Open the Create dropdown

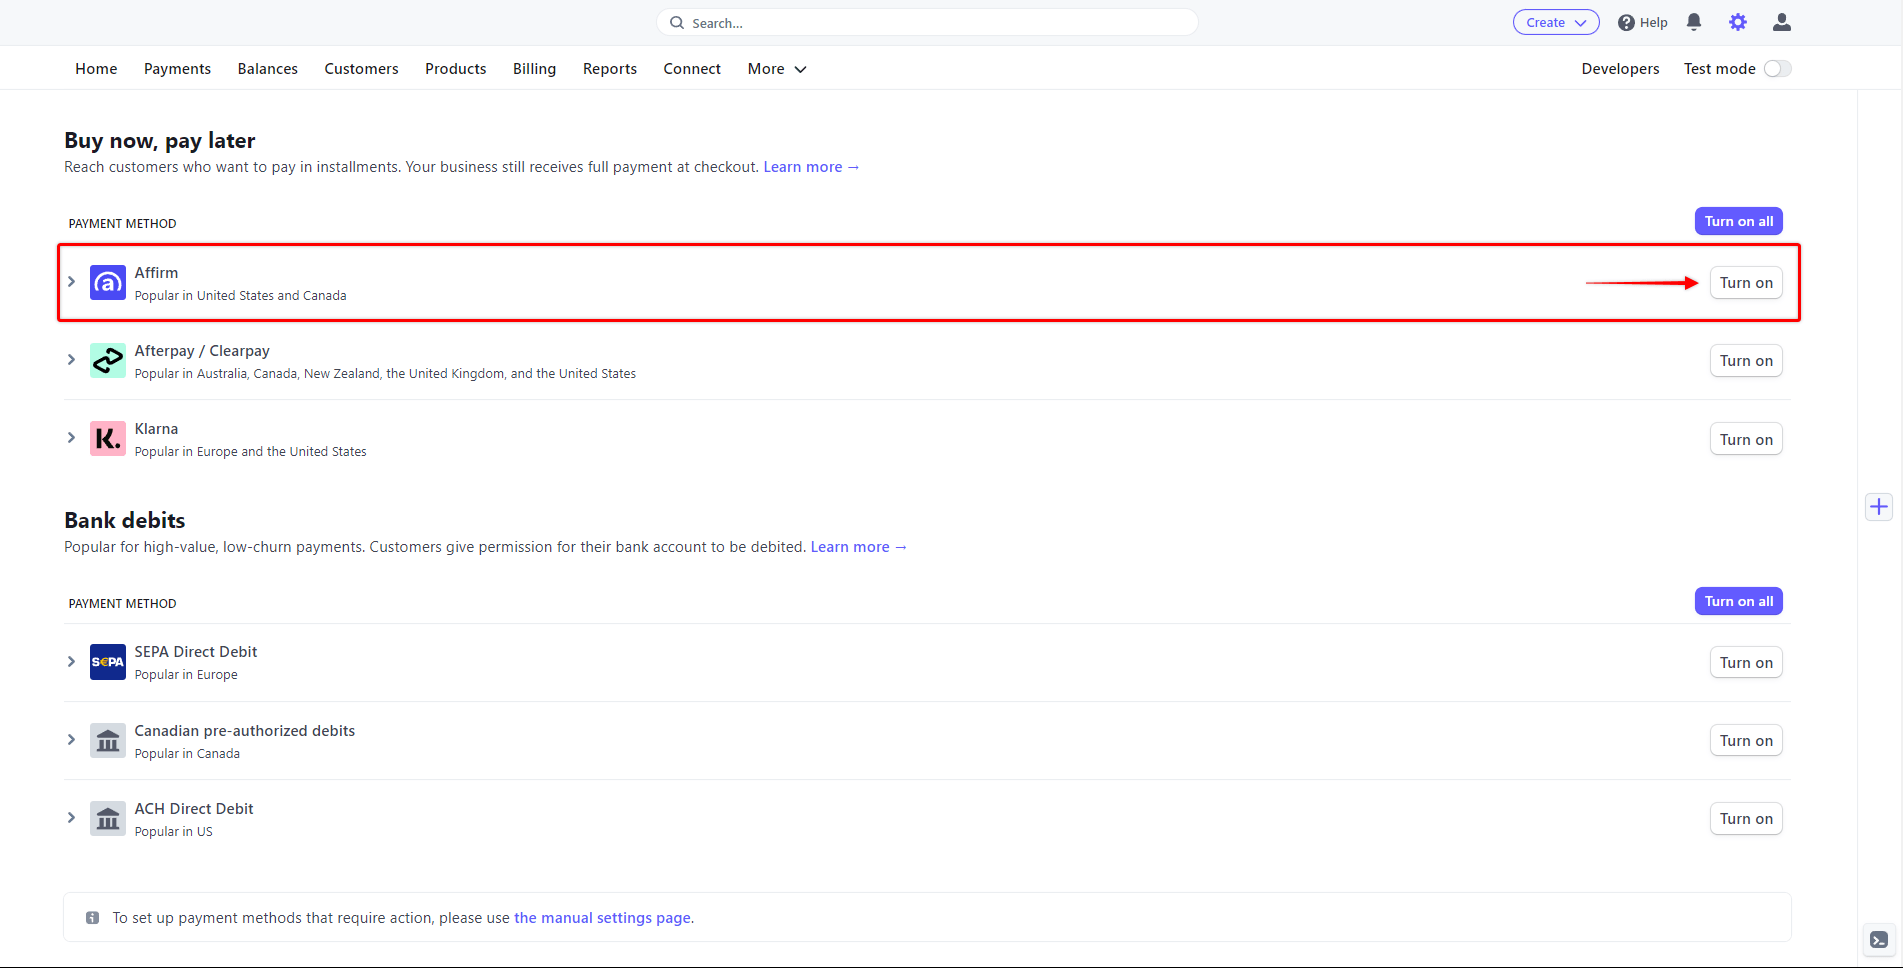[x=1555, y=21]
